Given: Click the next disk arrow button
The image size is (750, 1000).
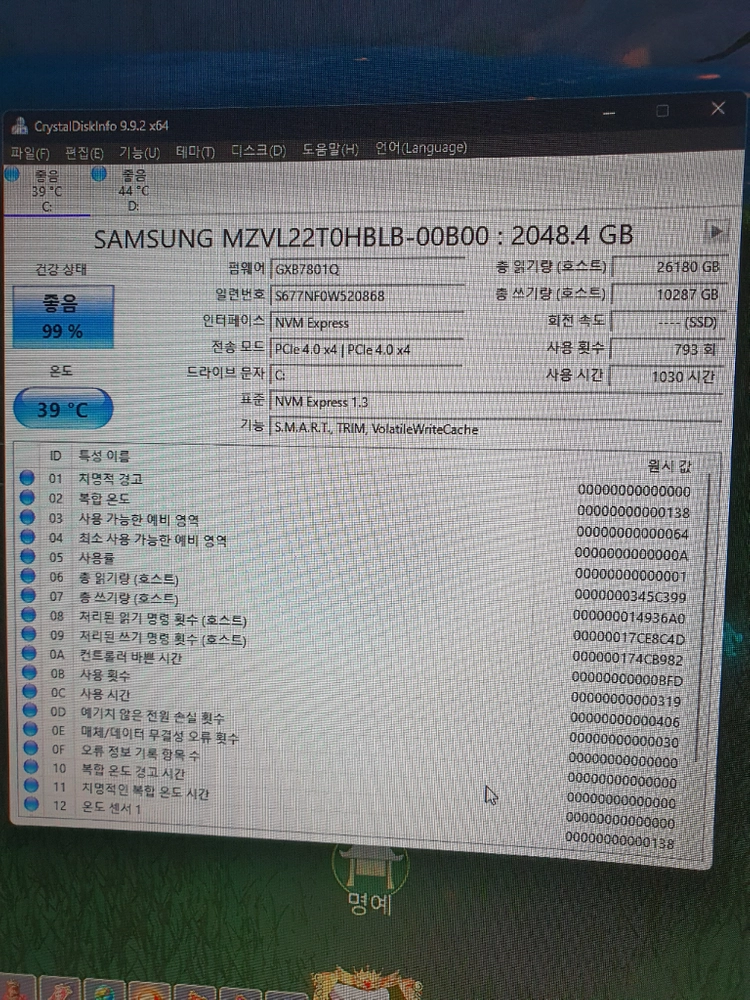Looking at the screenshot, I should [x=716, y=231].
